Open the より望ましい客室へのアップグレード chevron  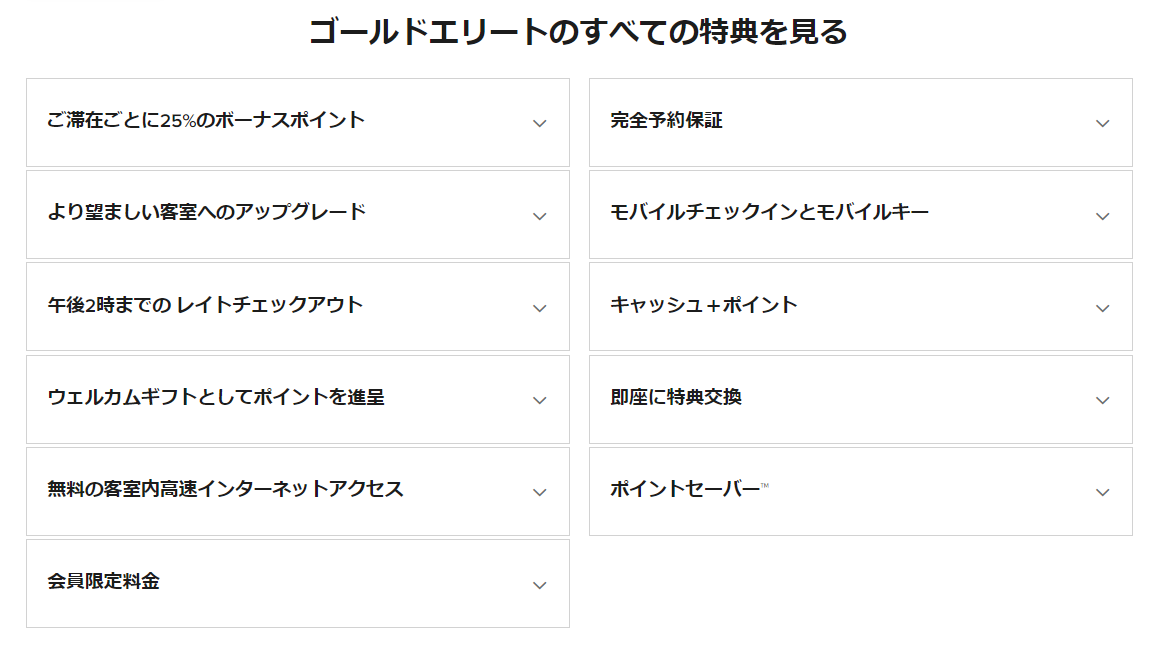(x=539, y=215)
